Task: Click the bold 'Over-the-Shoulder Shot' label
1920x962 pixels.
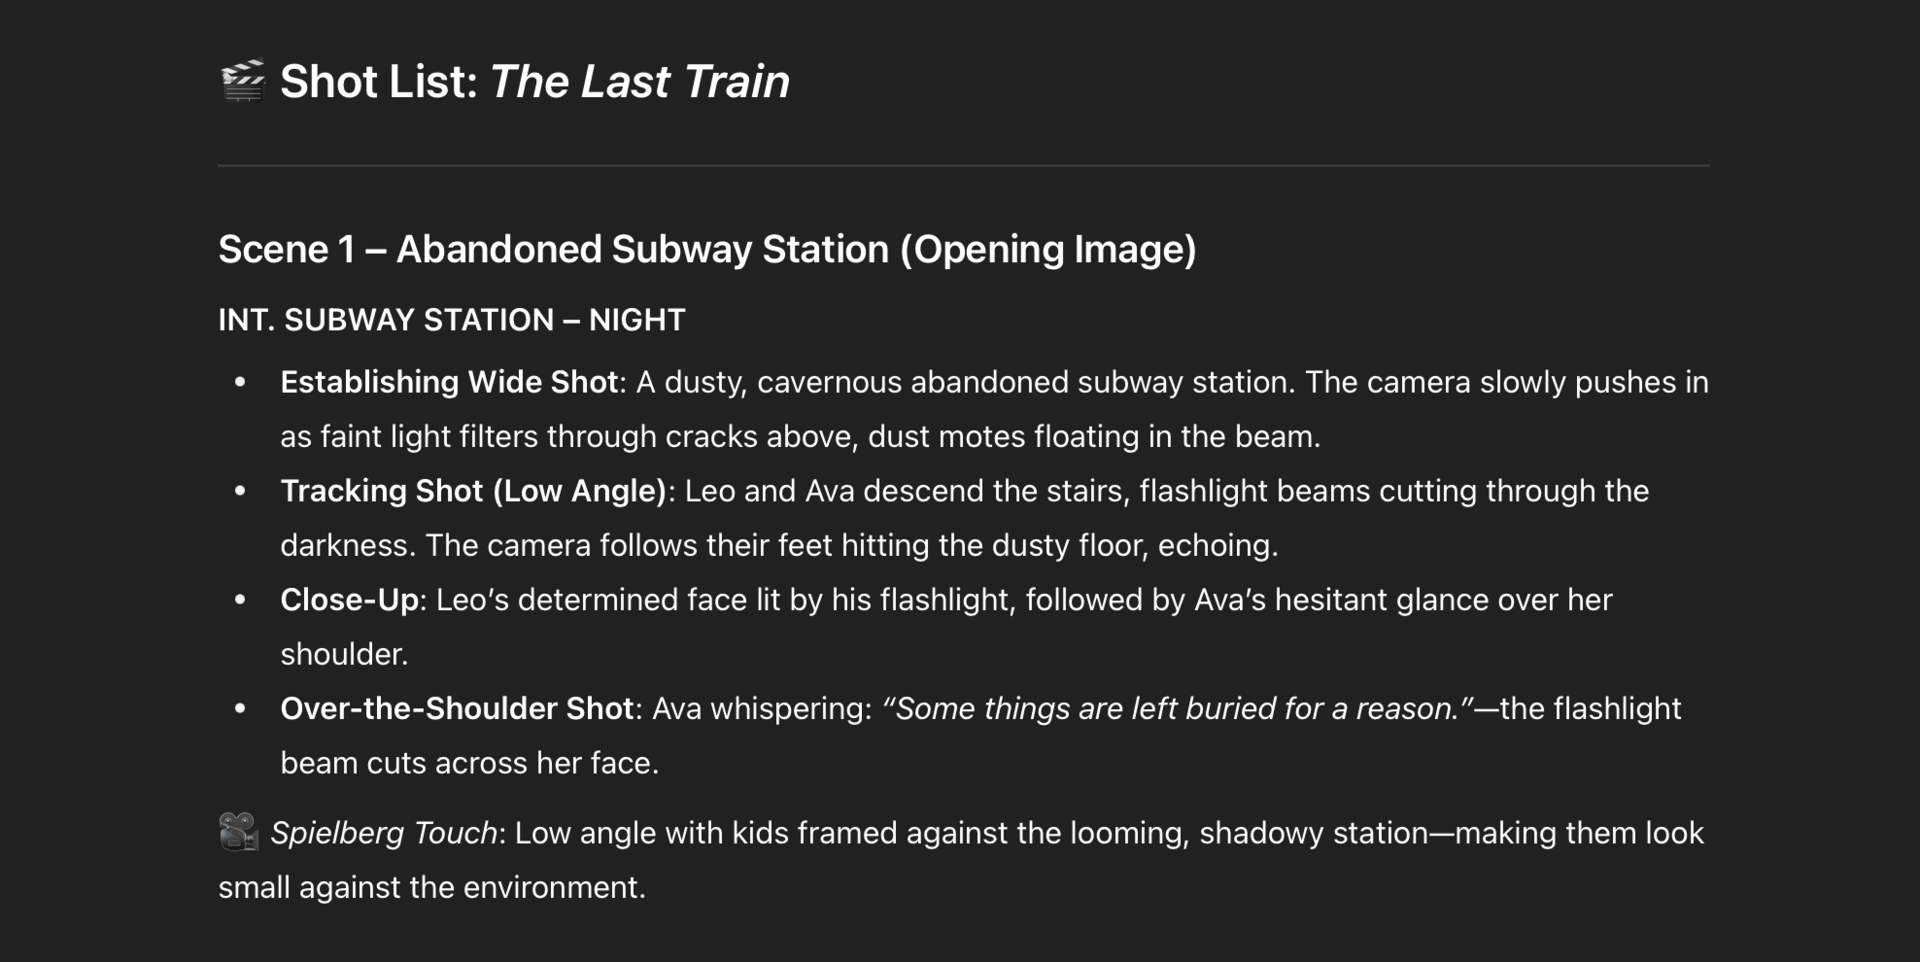Action: tap(457, 709)
